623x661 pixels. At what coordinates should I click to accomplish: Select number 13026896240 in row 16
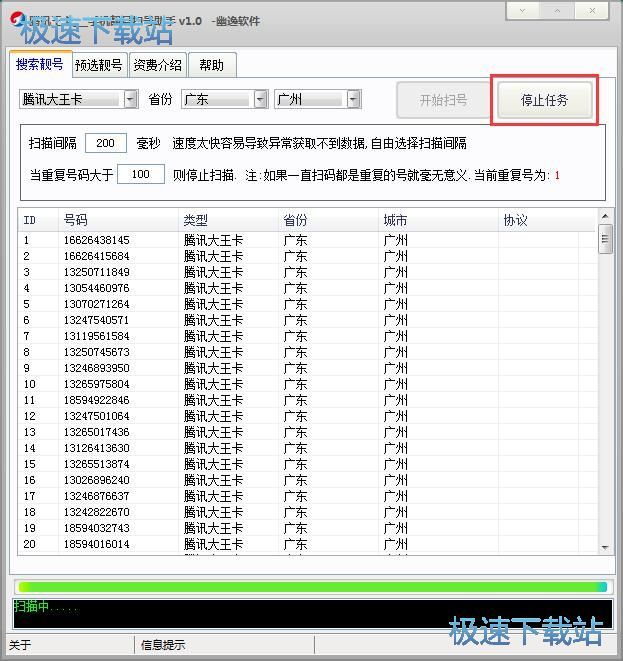(x=97, y=480)
